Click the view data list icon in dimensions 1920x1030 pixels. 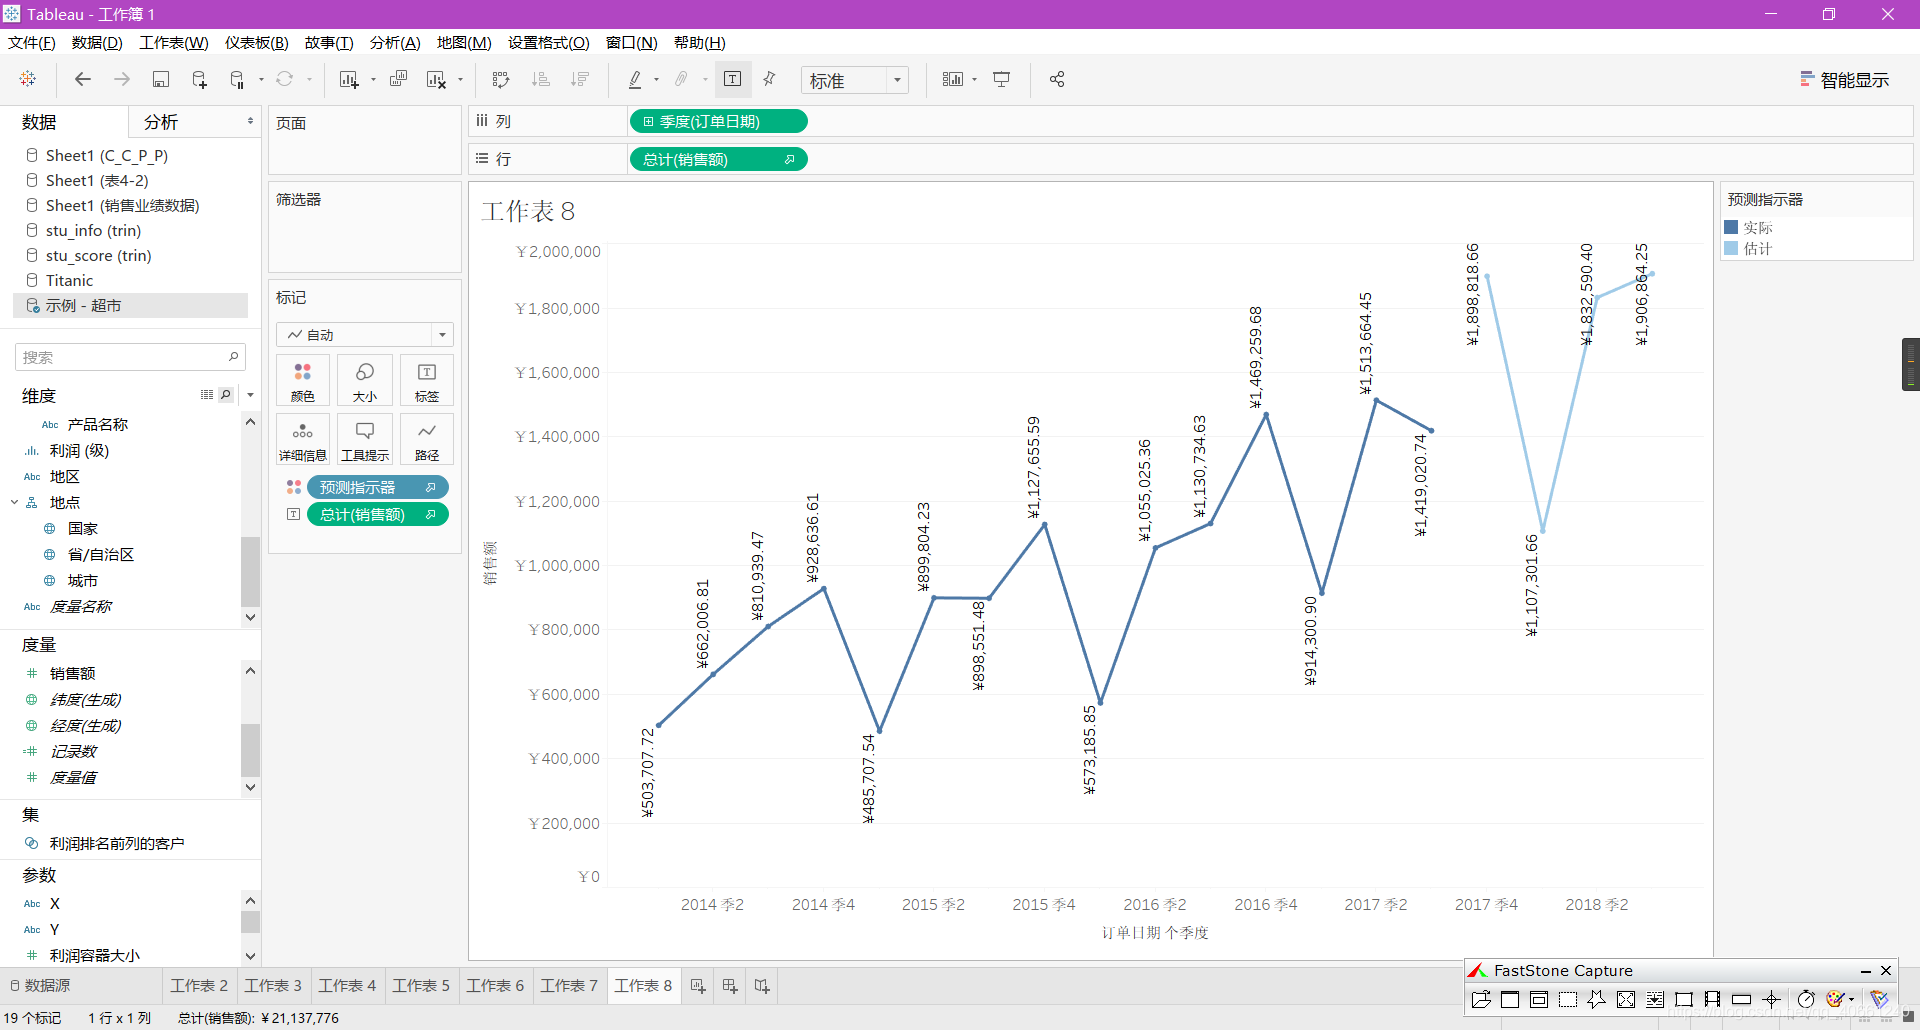tap(207, 395)
